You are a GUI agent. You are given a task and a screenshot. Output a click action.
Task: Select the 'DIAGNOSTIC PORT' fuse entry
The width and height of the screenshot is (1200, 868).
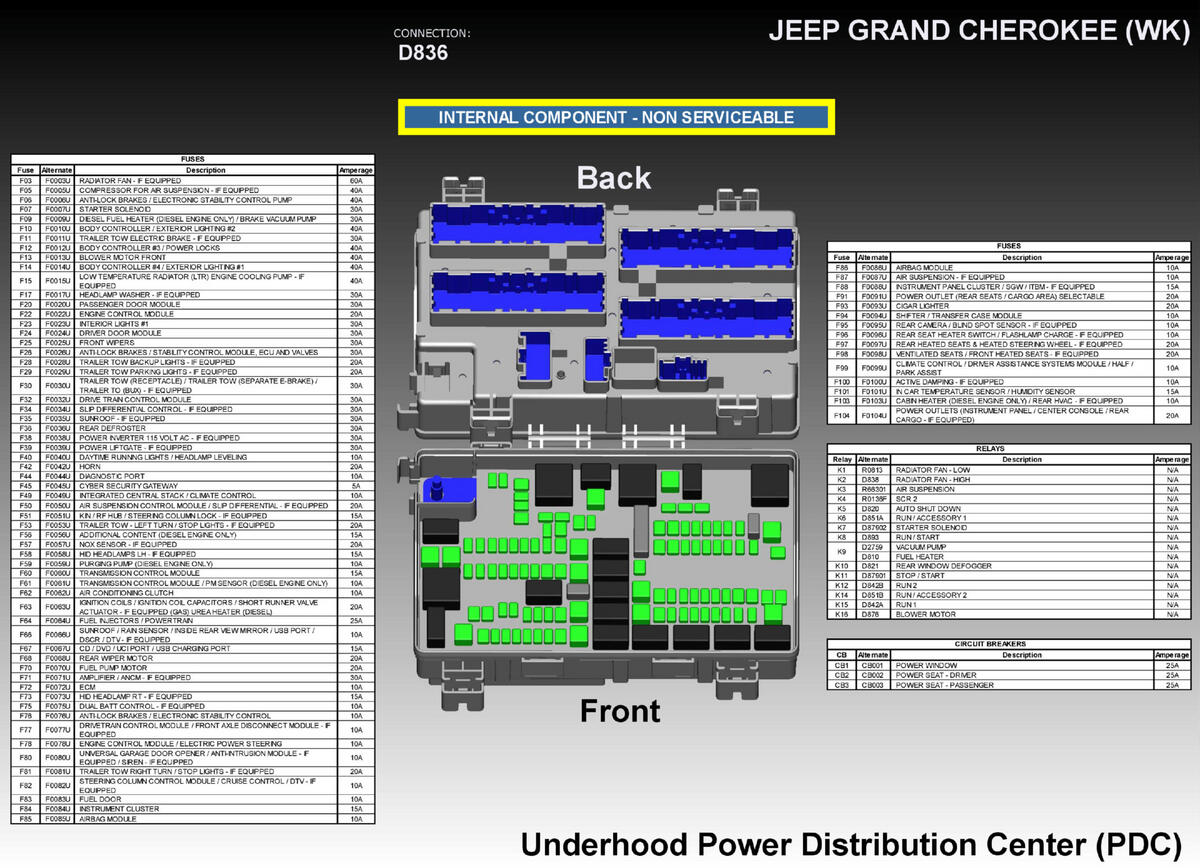193,476
